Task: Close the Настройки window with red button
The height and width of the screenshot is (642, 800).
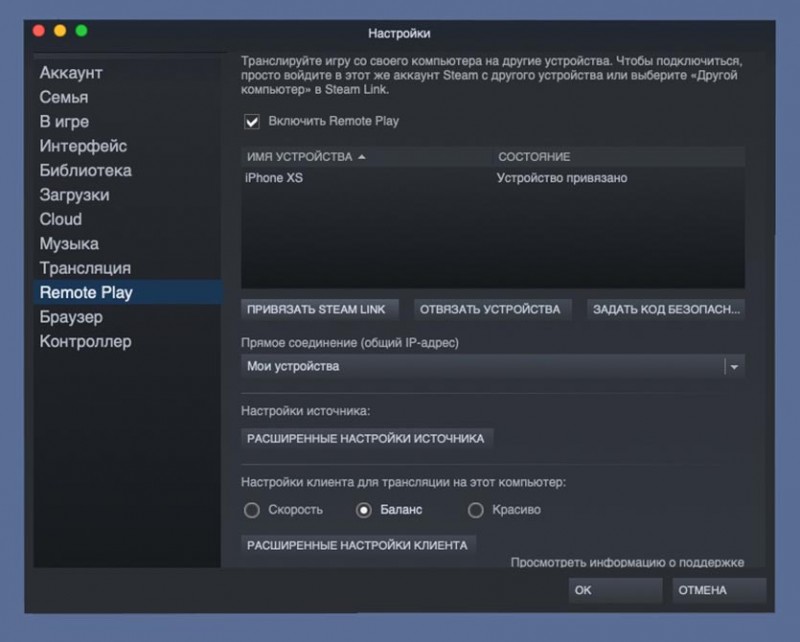Action: tap(39, 31)
